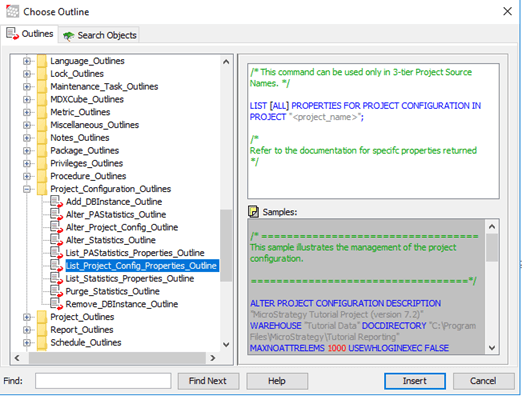522x396 pixels.
Task: Expand the Notes_Outlines tree node
Action: 27,138
